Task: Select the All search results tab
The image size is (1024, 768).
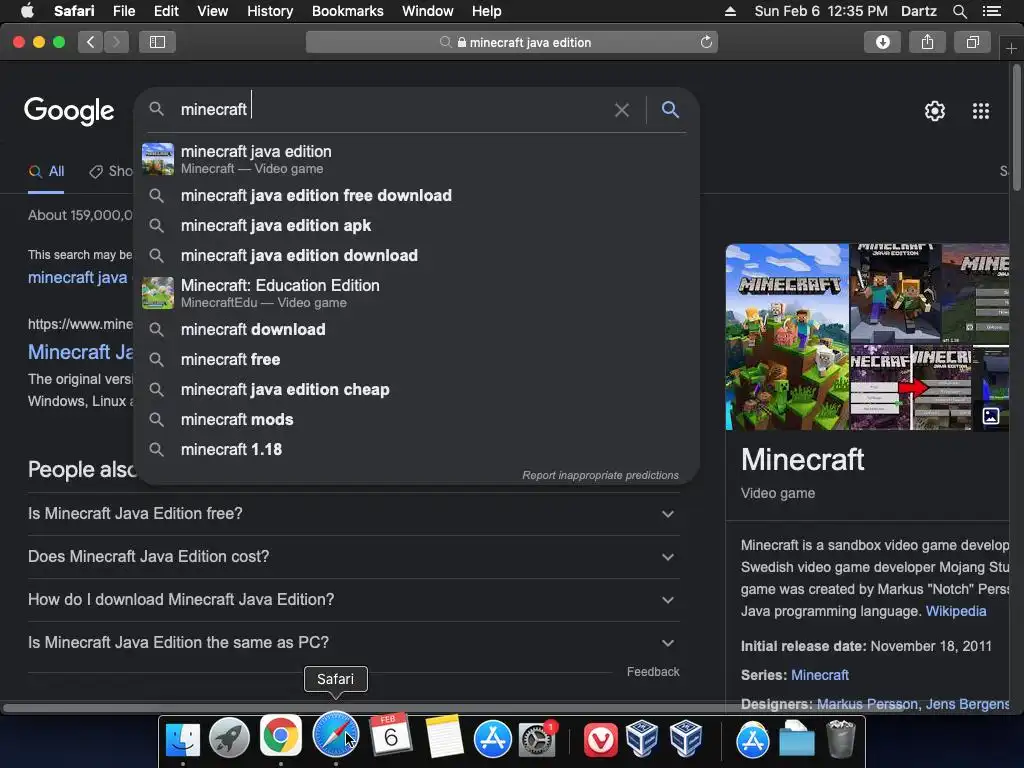Action: coord(46,172)
